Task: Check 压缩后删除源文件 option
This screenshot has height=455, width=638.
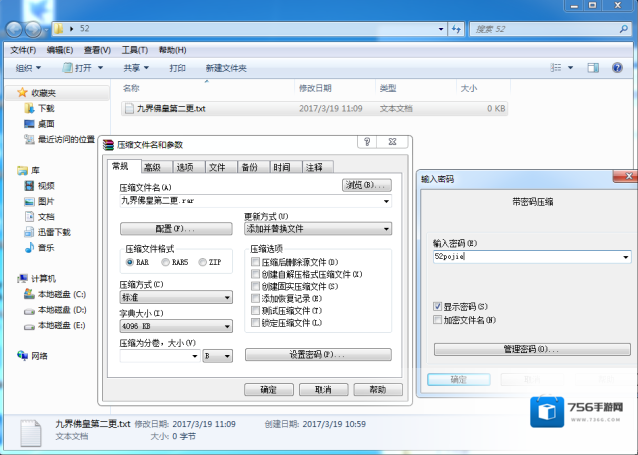Action: coord(256,261)
